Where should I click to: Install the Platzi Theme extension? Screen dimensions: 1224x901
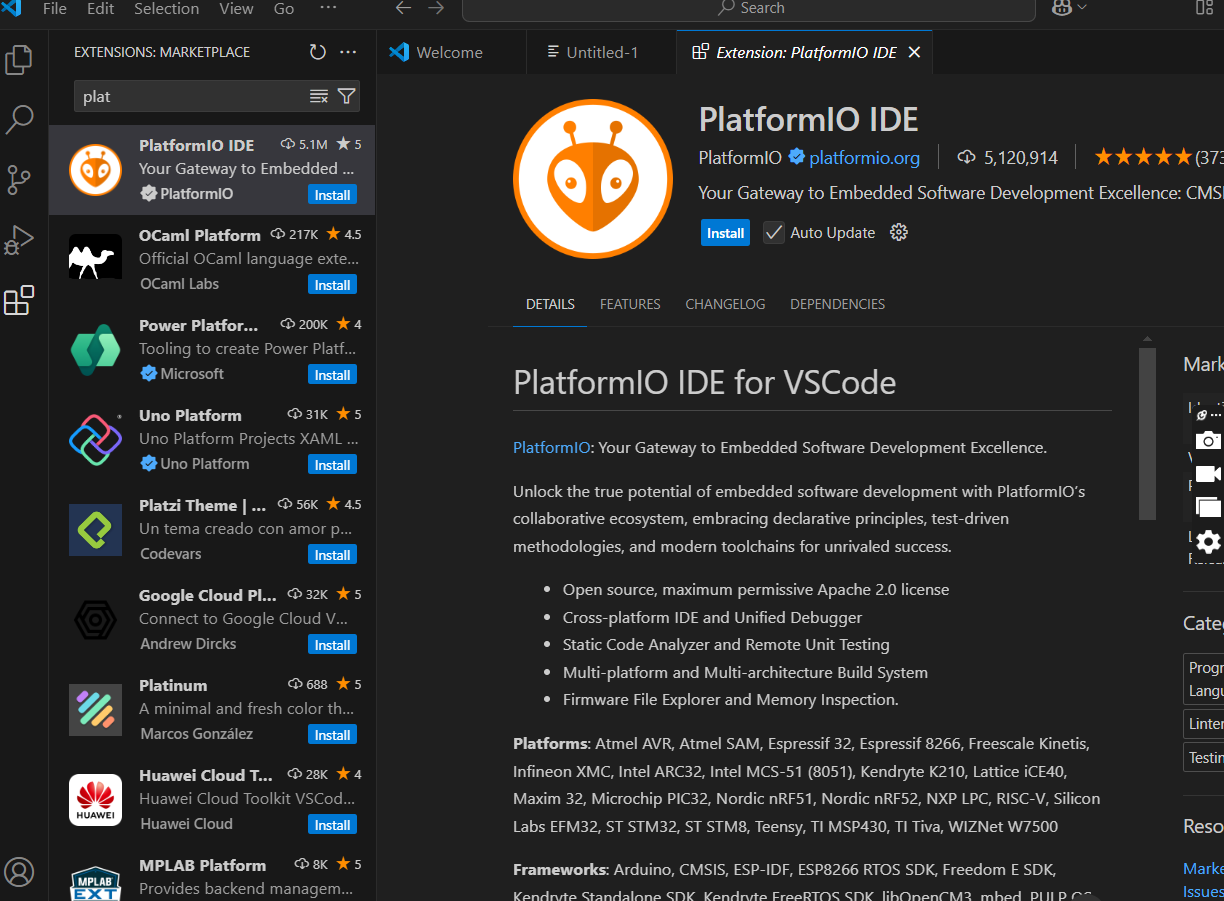(x=332, y=555)
